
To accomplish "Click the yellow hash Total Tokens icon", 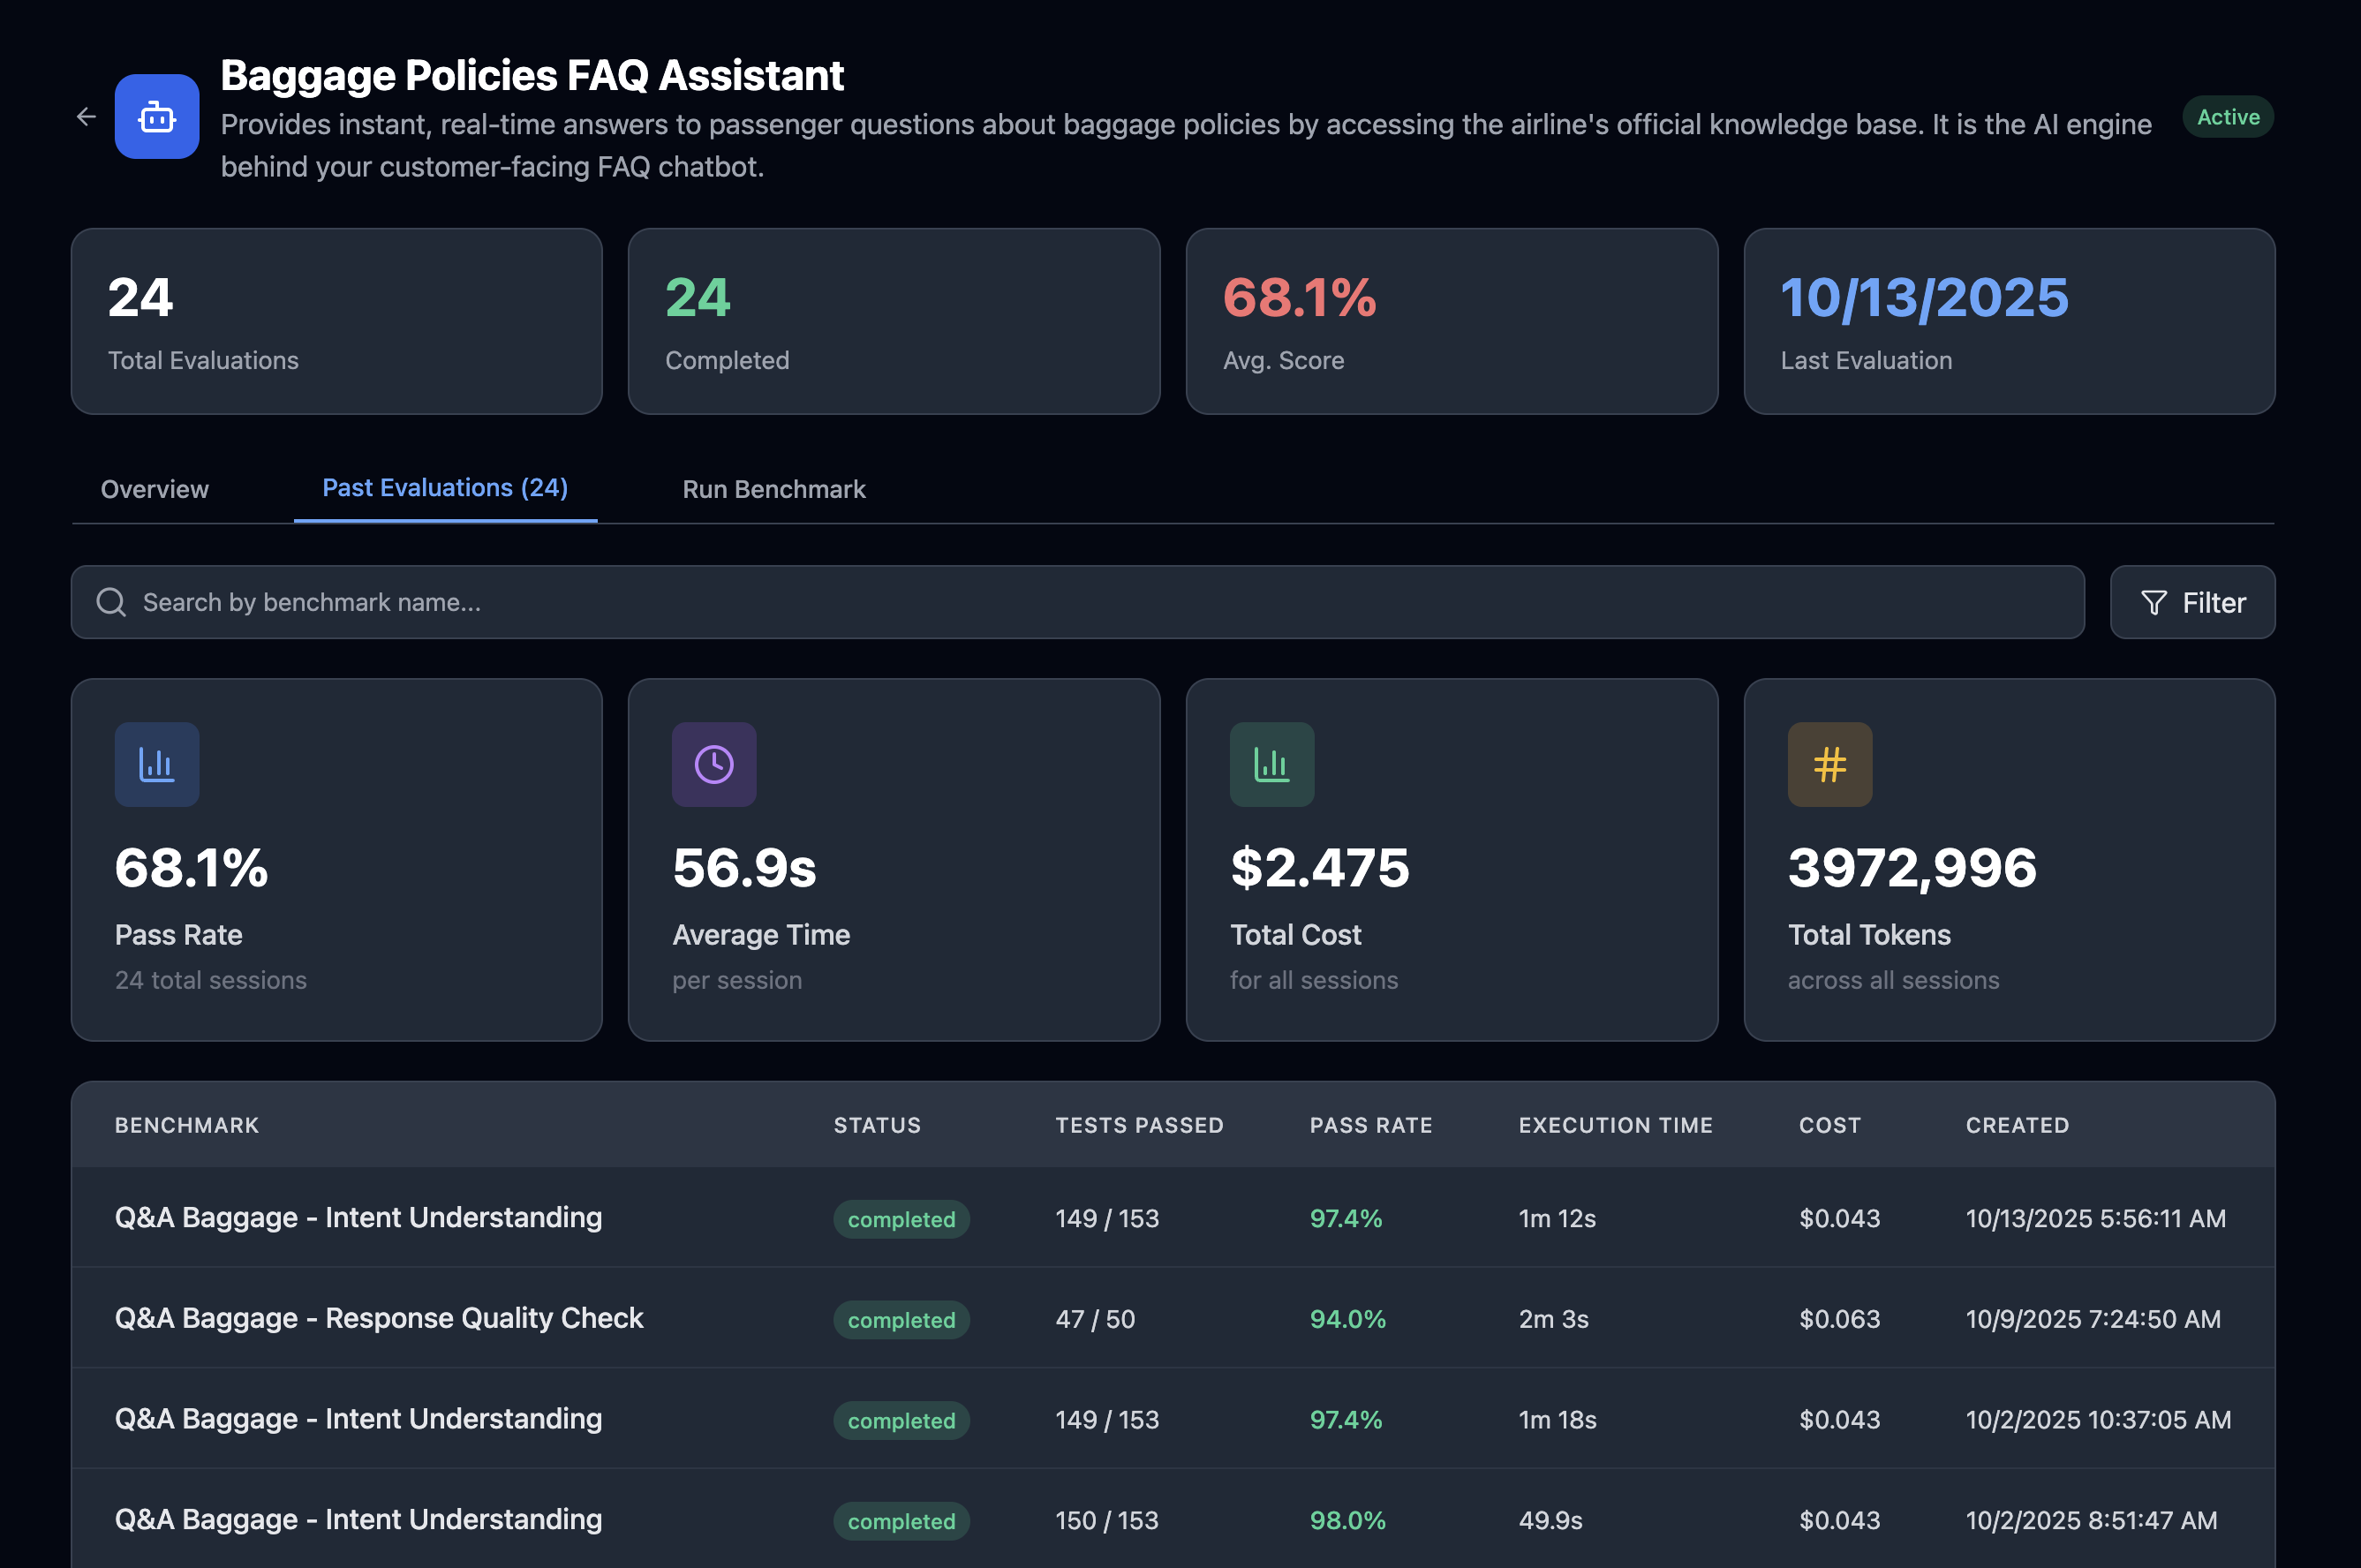I will pos(1829,765).
